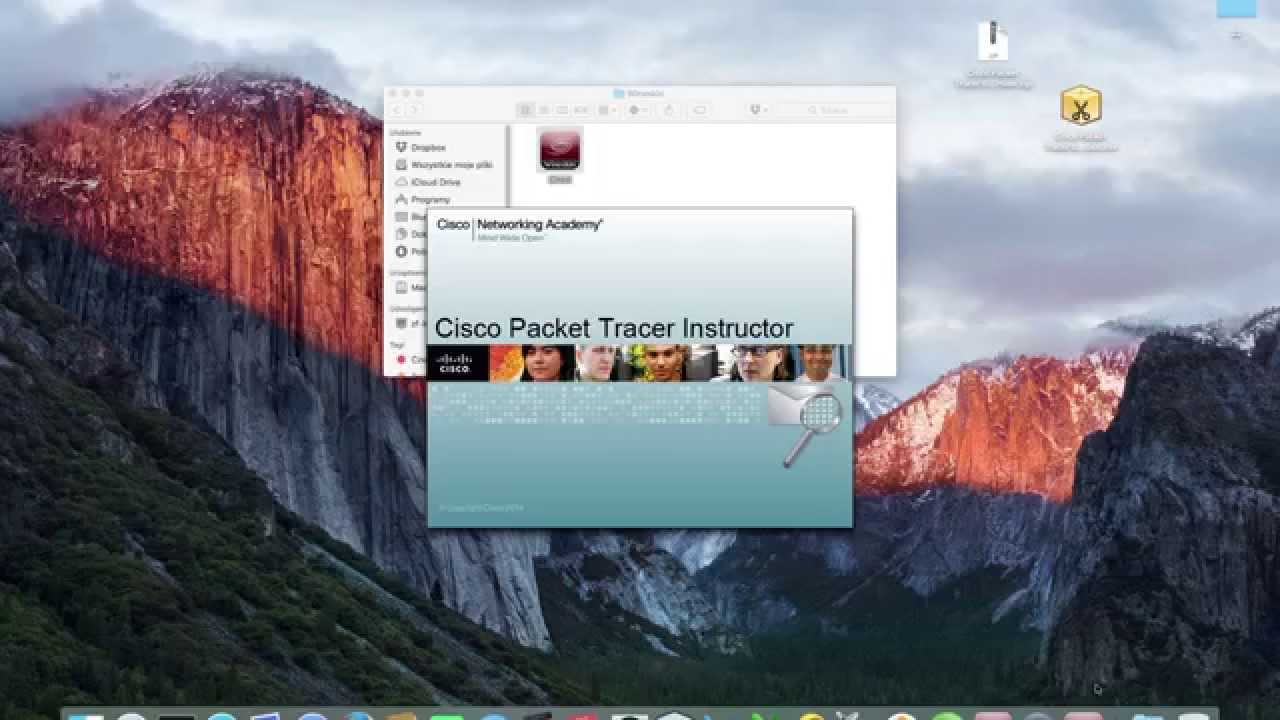Viewport: 1280px width, 720px height.
Task: Click the Finder share toolbar button
Action: coord(670,110)
